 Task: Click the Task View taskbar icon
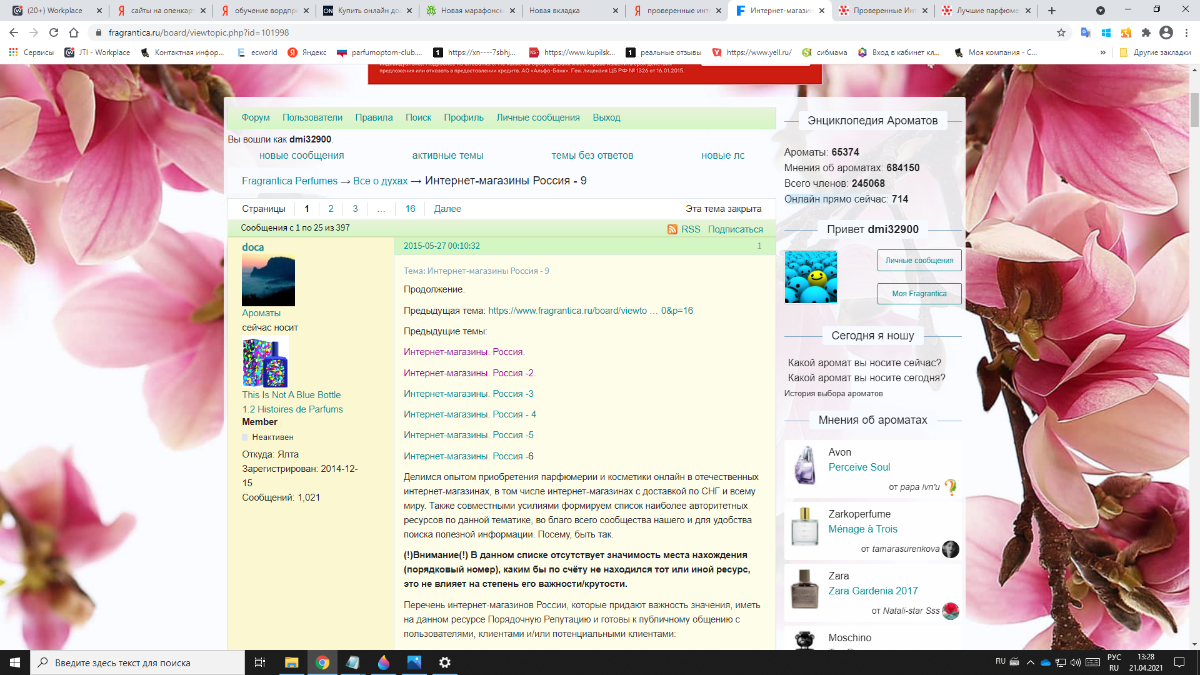(259, 662)
